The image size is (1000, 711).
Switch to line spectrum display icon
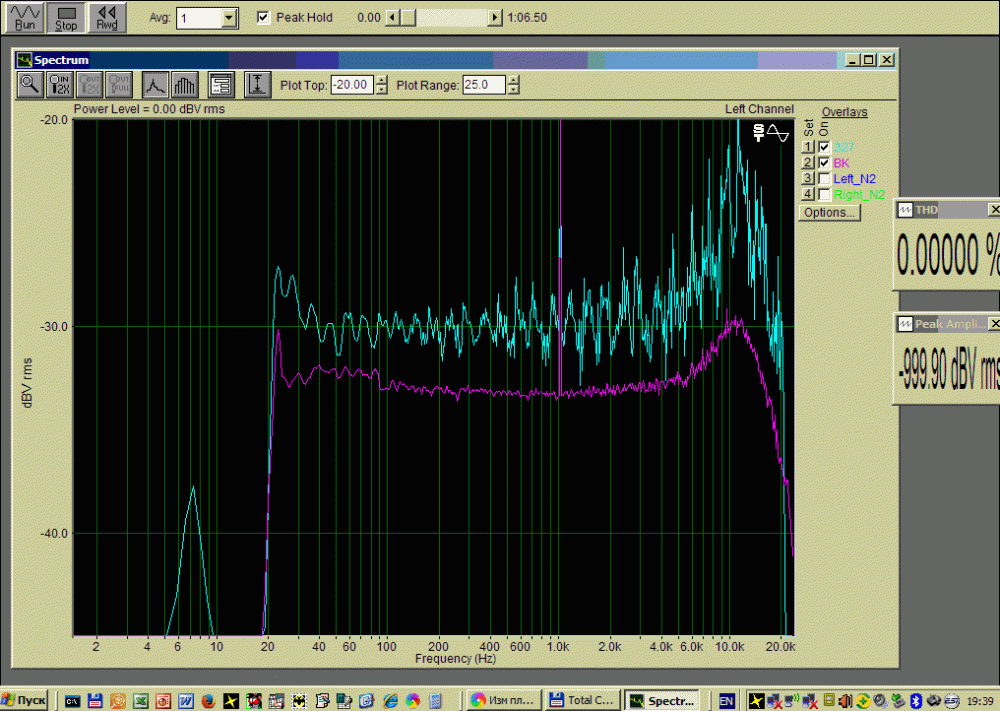155,85
